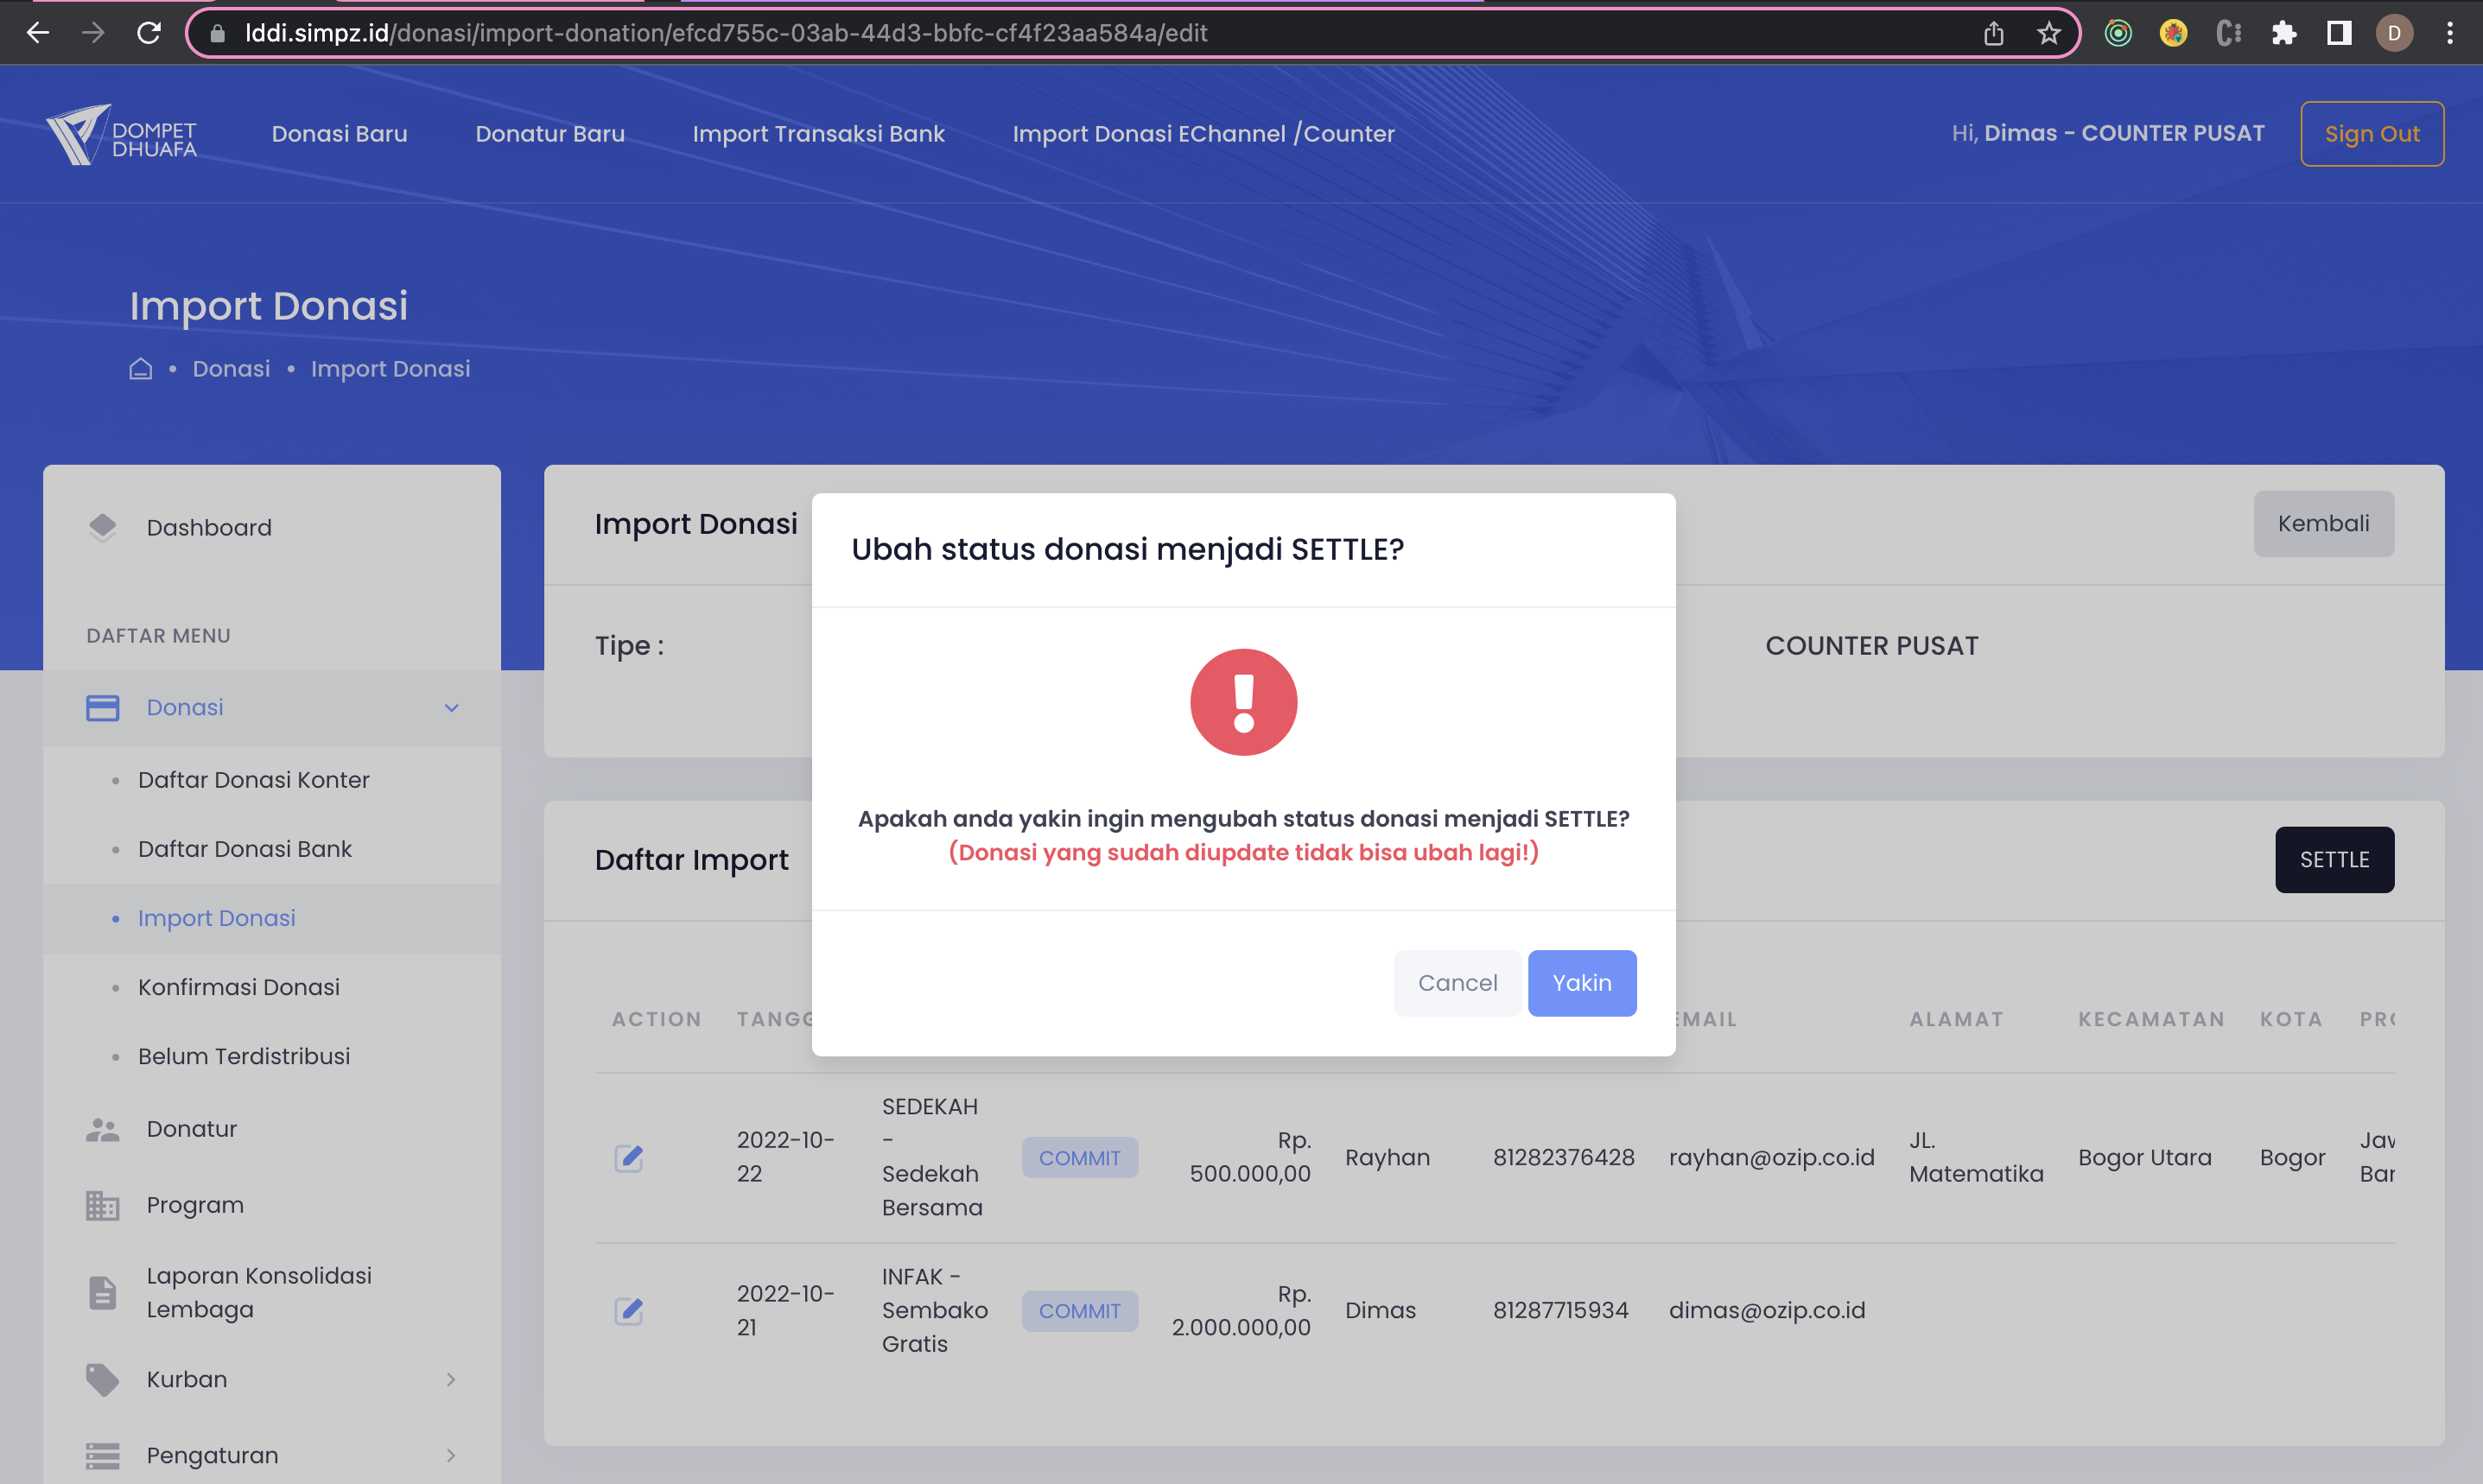Click the edit pencil icon for Dimas row
The width and height of the screenshot is (2483, 1484).
[x=628, y=1310]
